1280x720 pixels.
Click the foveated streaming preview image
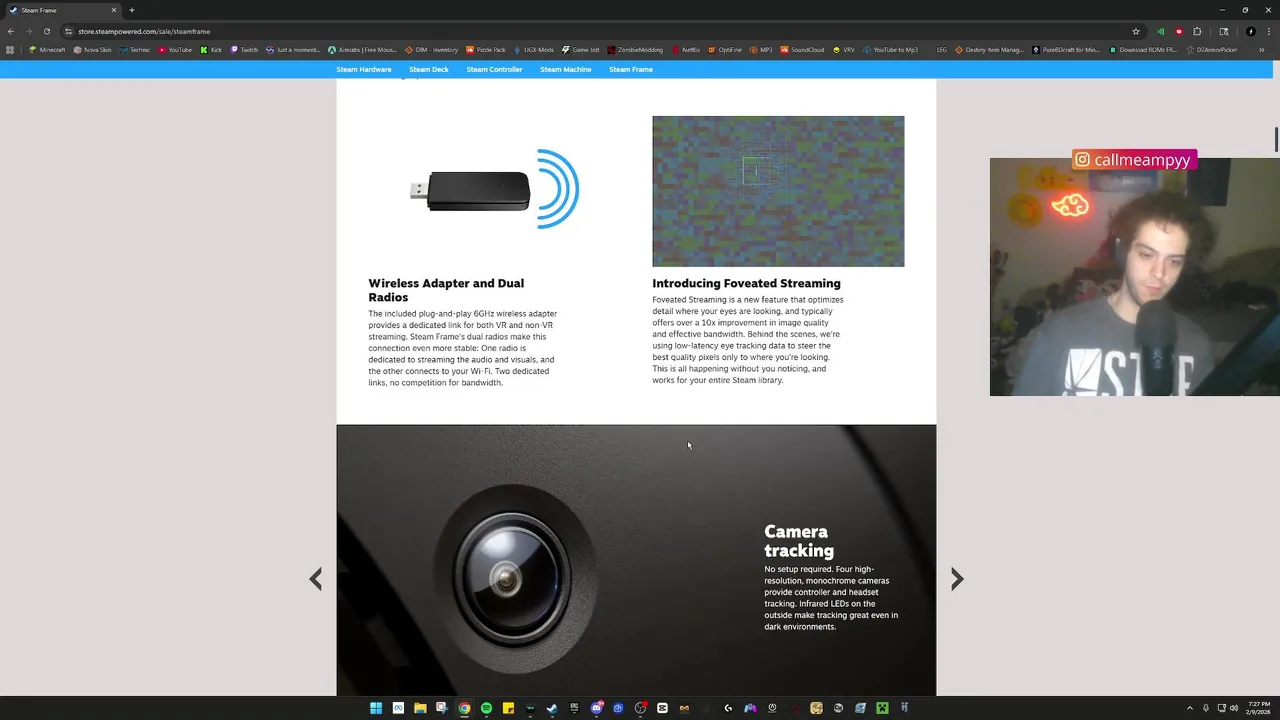point(778,191)
